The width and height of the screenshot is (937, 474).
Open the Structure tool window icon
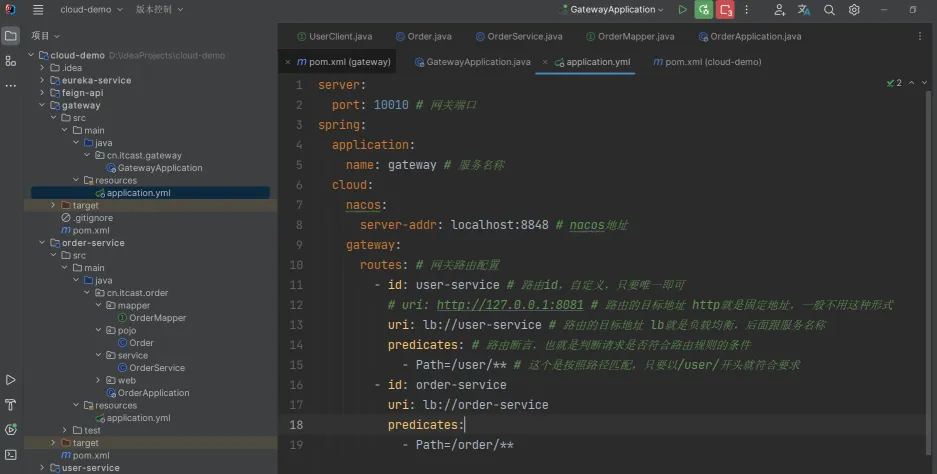11,61
